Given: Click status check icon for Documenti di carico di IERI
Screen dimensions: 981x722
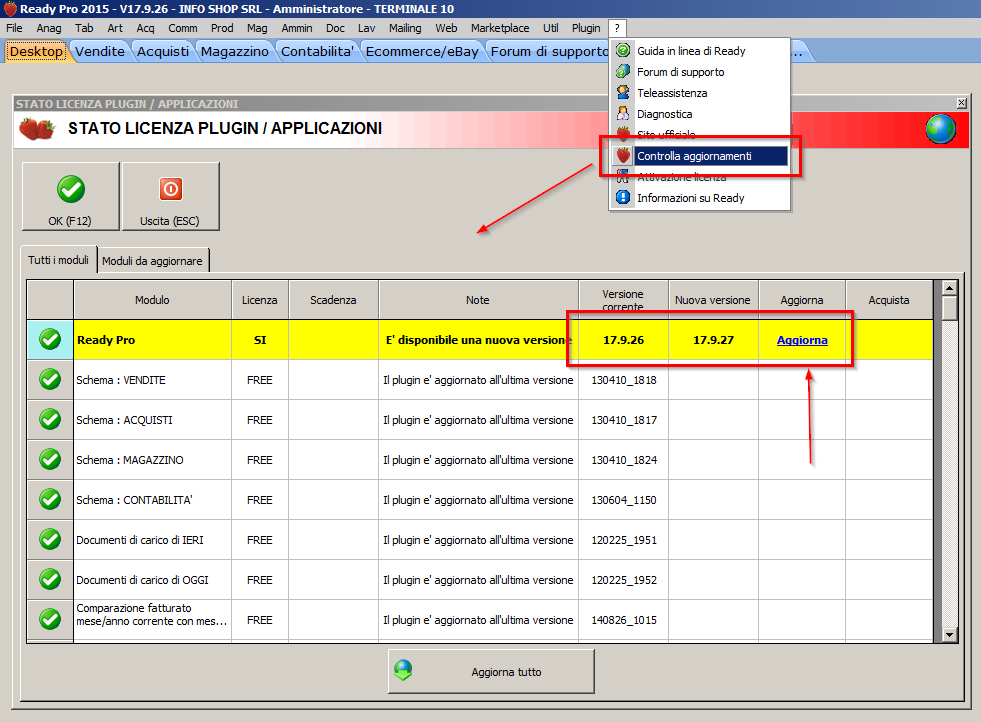Looking at the screenshot, I should [x=50, y=540].
